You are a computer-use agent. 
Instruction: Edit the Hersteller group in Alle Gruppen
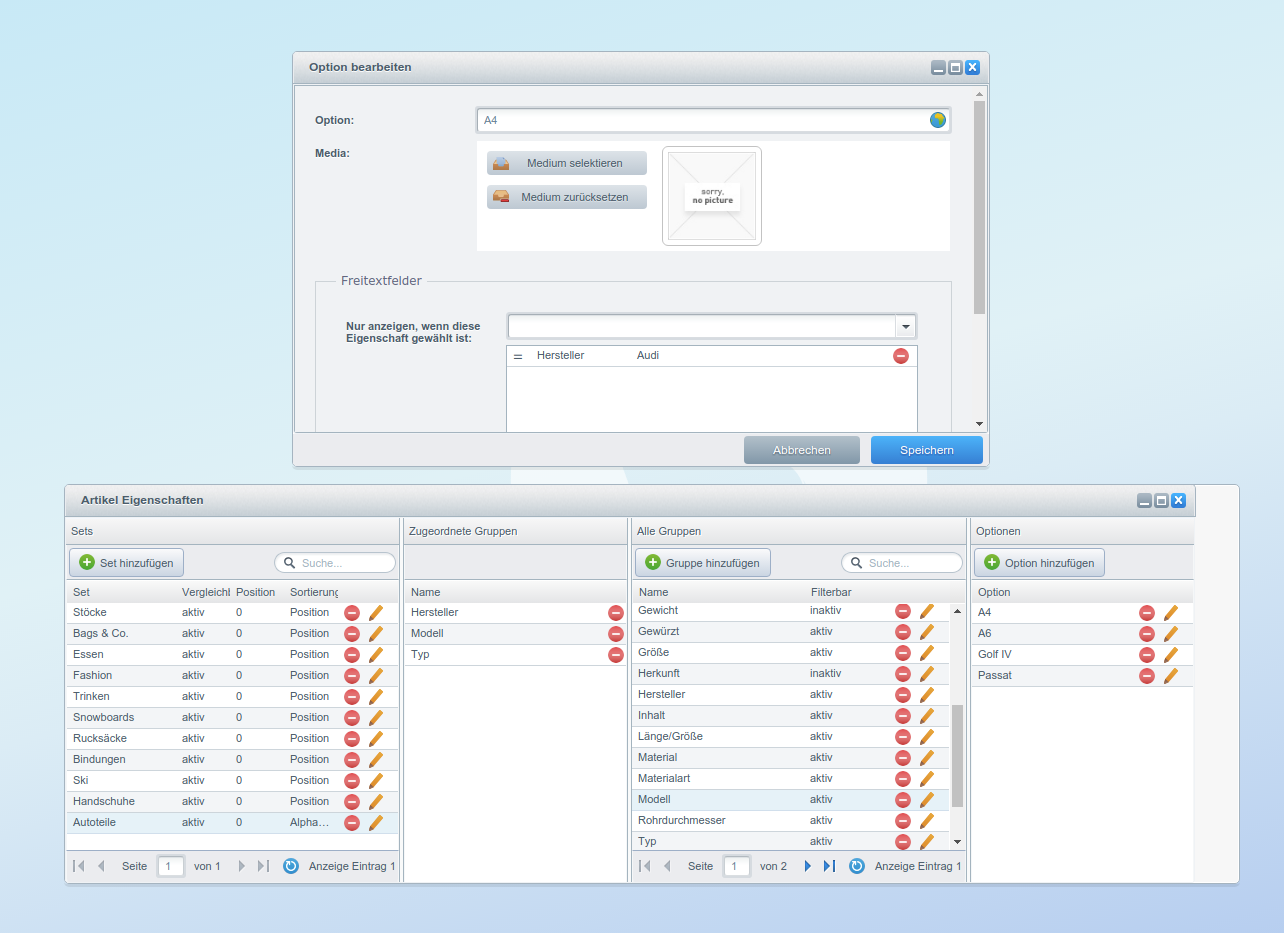[927, 694]
